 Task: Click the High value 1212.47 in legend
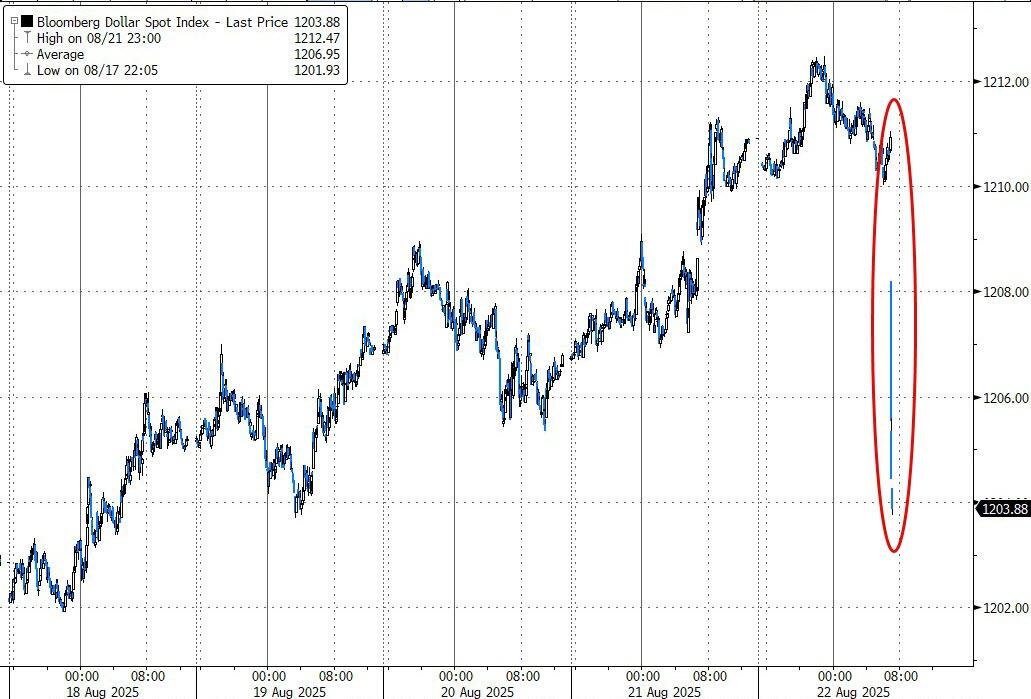click(x=318, y=38)
